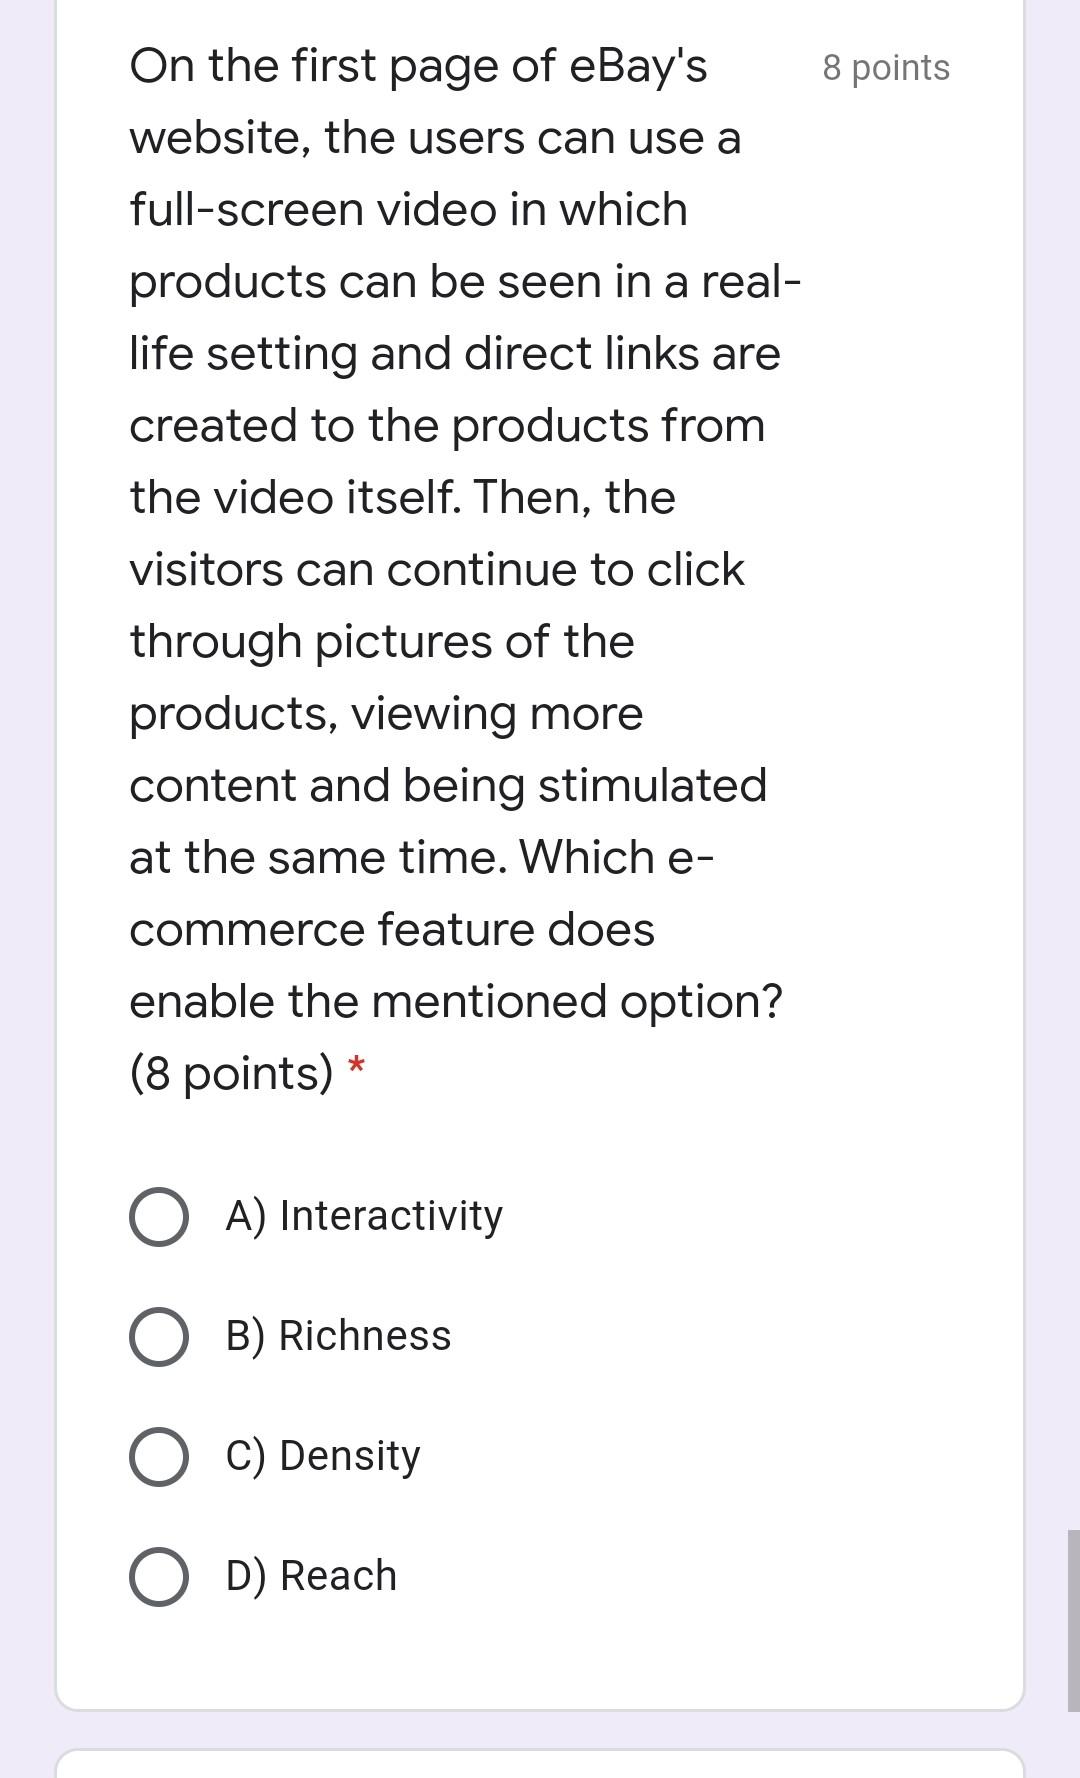Choose the answer option labeled Richness
1080x1778 pixels.
pos(337,1335)
